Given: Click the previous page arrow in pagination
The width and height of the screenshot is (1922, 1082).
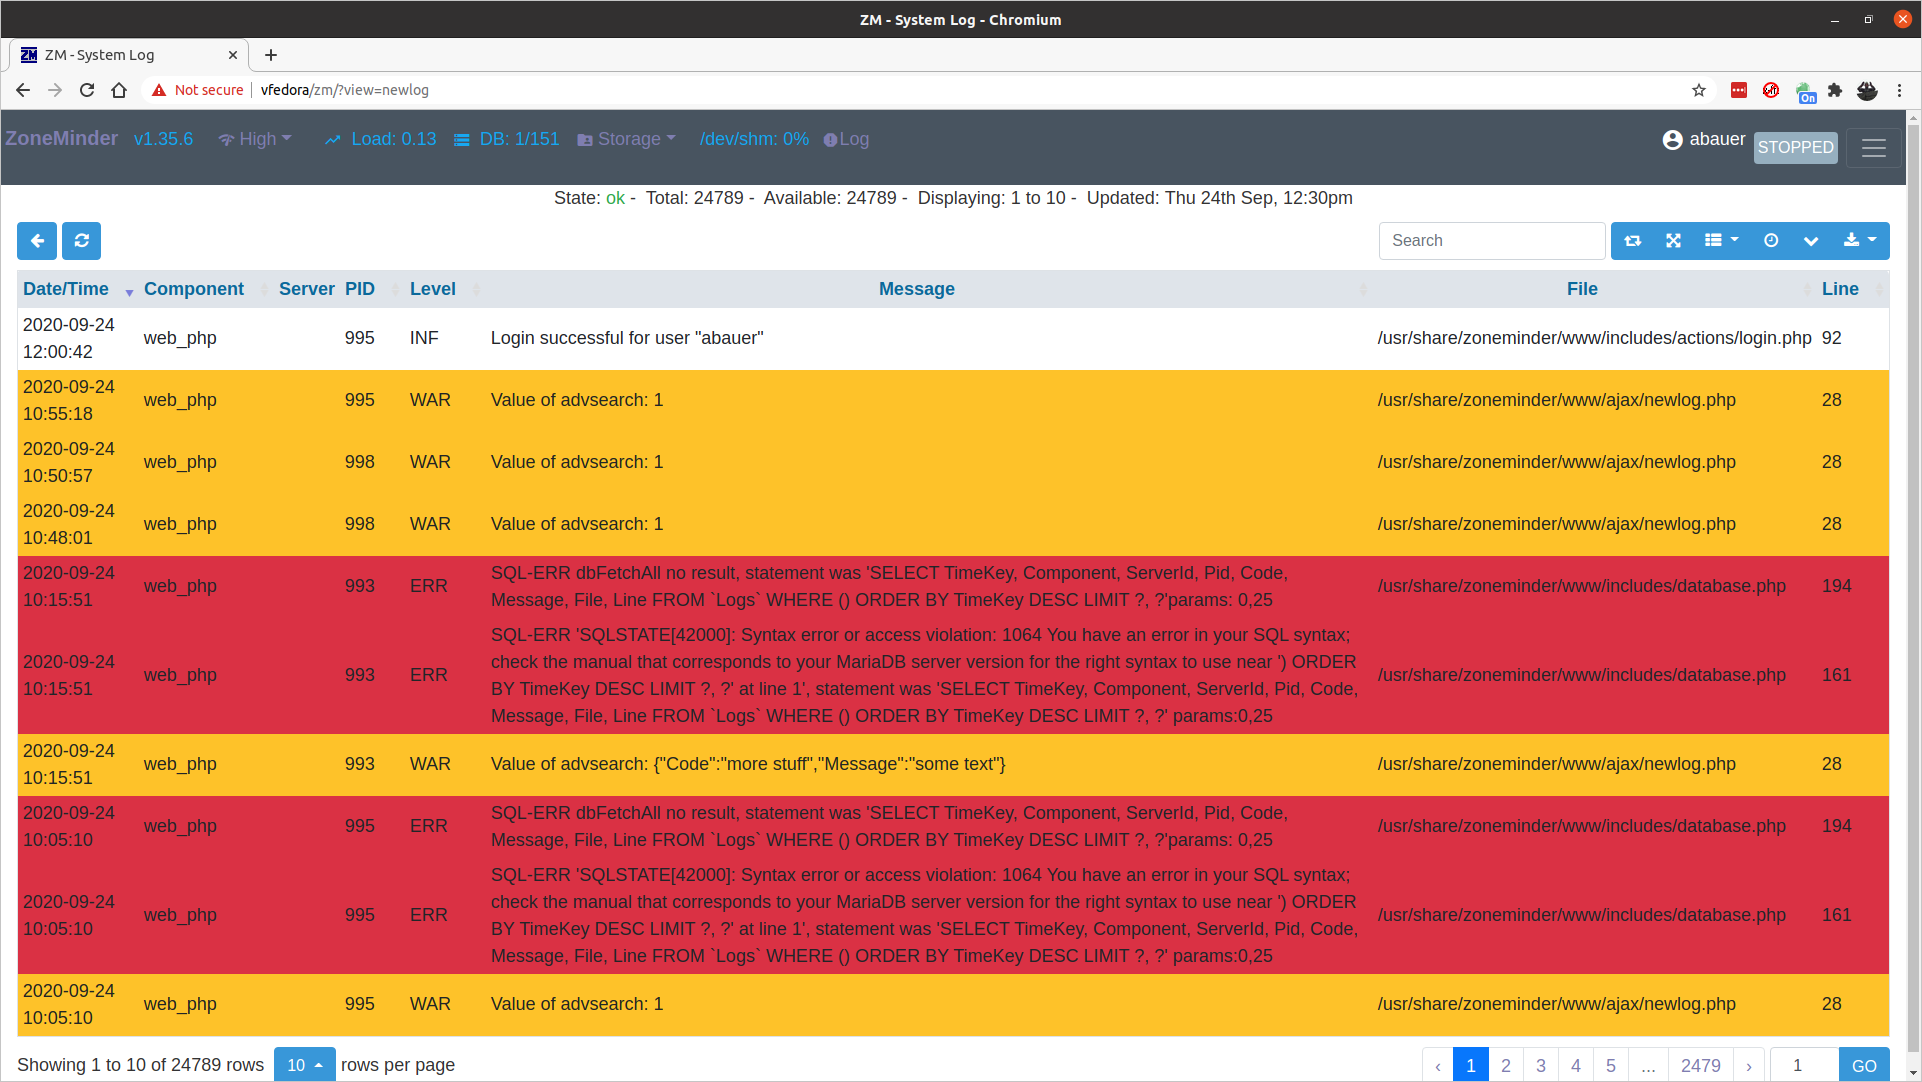Looking at the screenshot, I should [x=1438, y=1066].
